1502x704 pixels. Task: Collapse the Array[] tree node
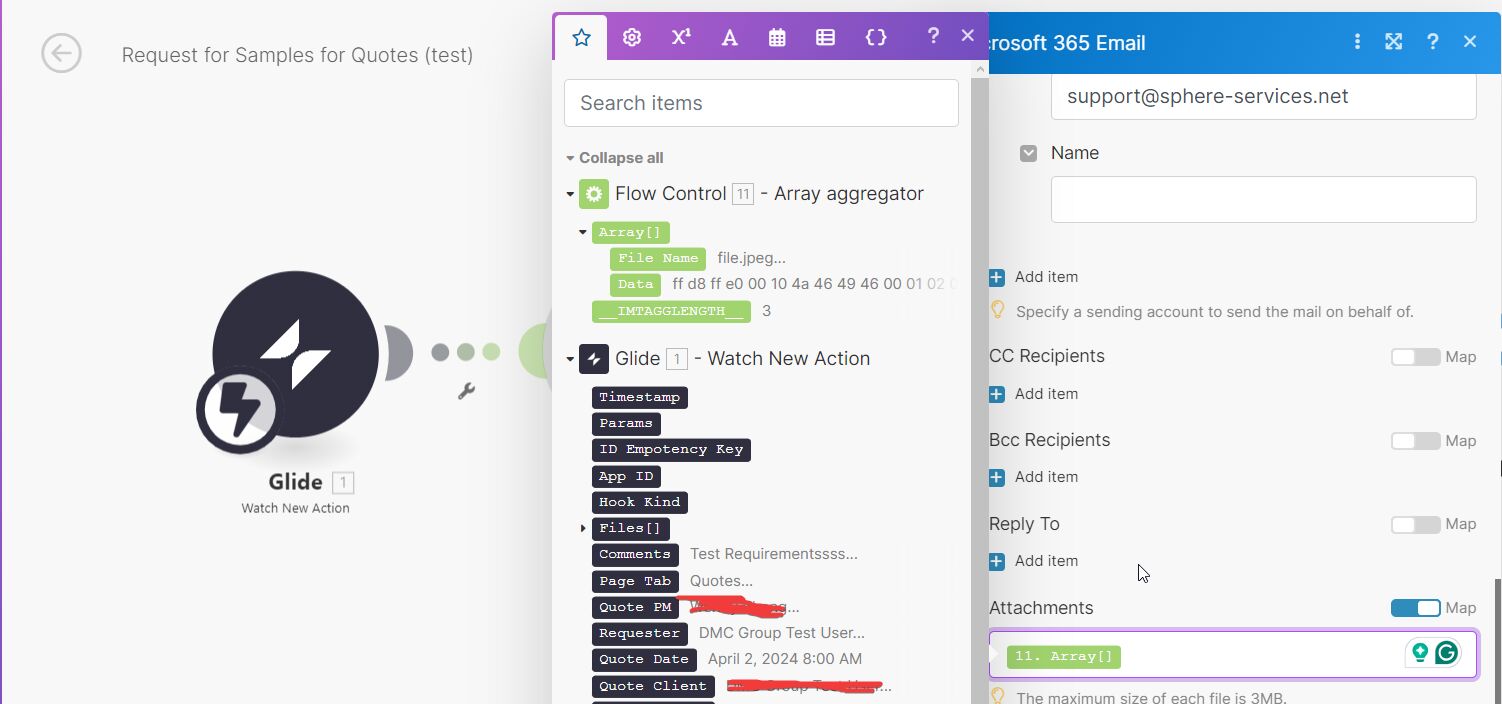(583, 232)
